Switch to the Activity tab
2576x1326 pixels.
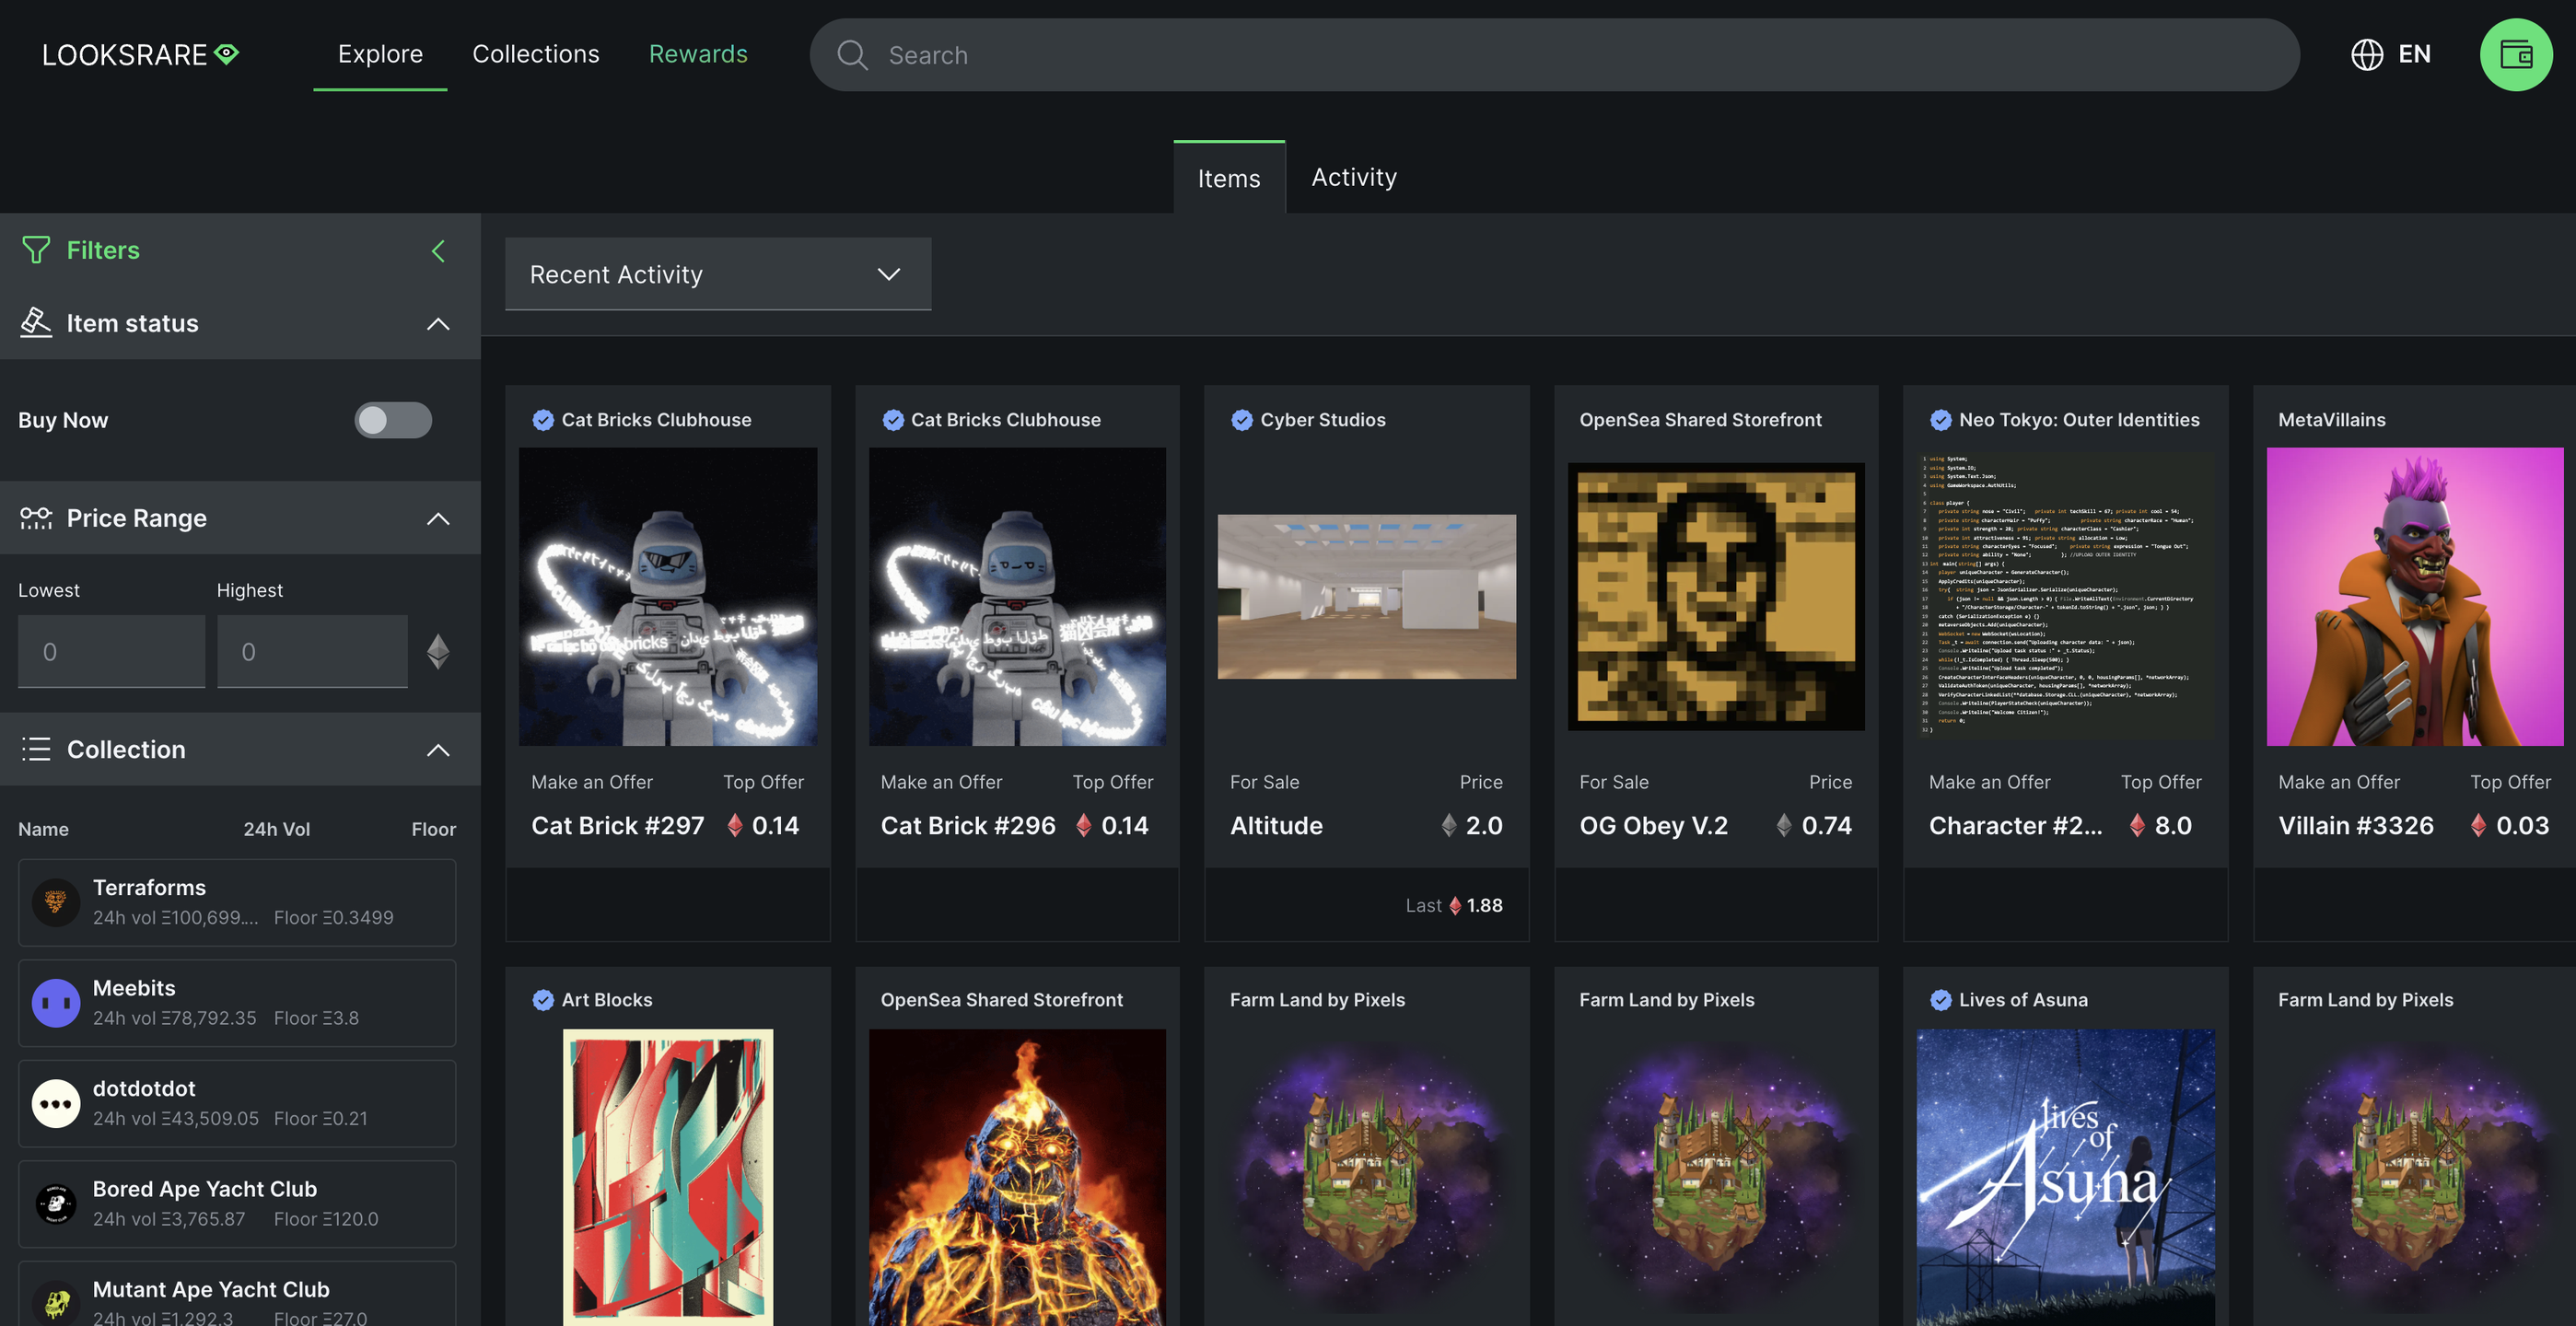(1353, 177)
